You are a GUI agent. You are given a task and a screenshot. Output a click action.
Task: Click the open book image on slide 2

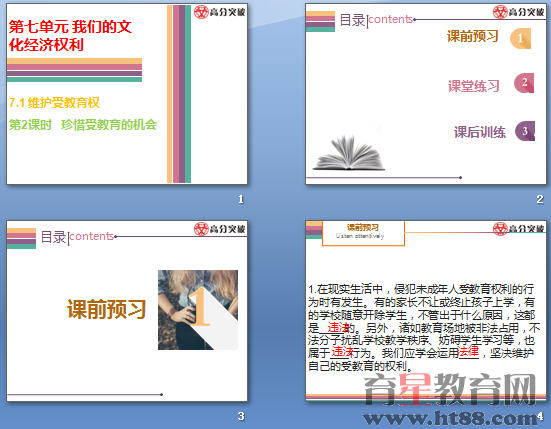click(349, 152)
